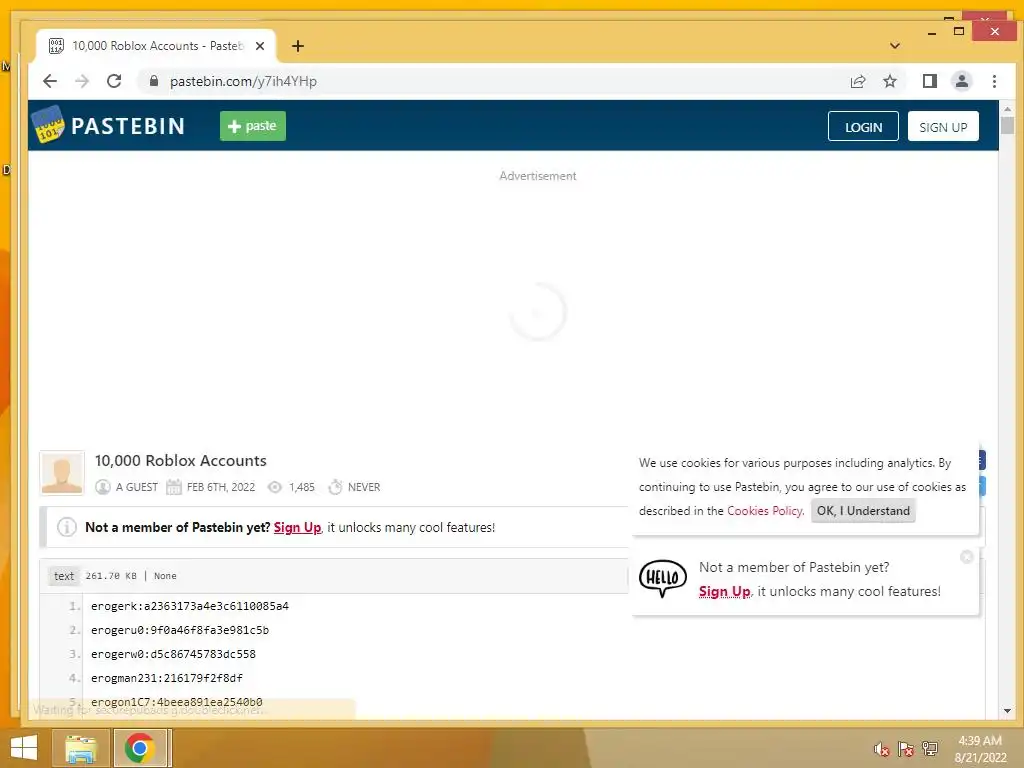Accept cookies with OK, I Understand

click(x=863, y=511)
